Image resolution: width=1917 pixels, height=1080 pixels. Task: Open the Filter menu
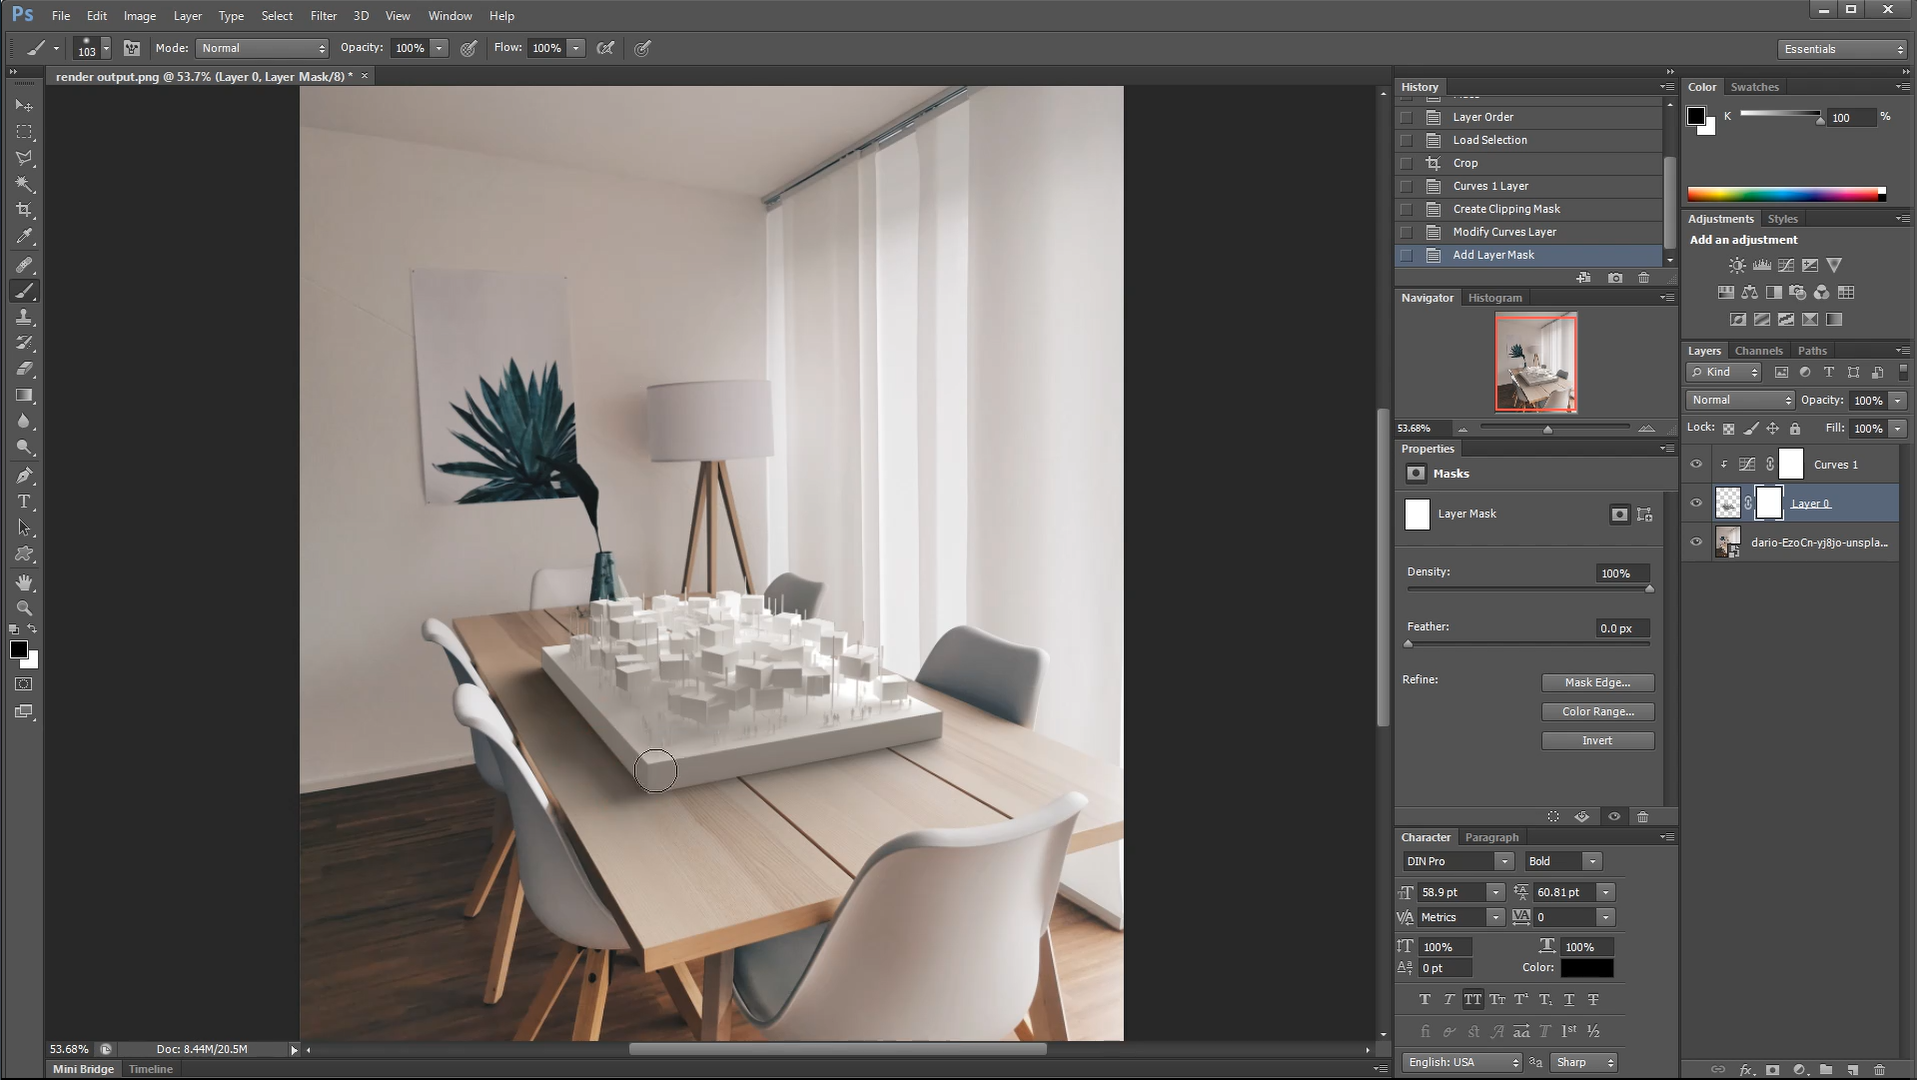pos(323,16)
